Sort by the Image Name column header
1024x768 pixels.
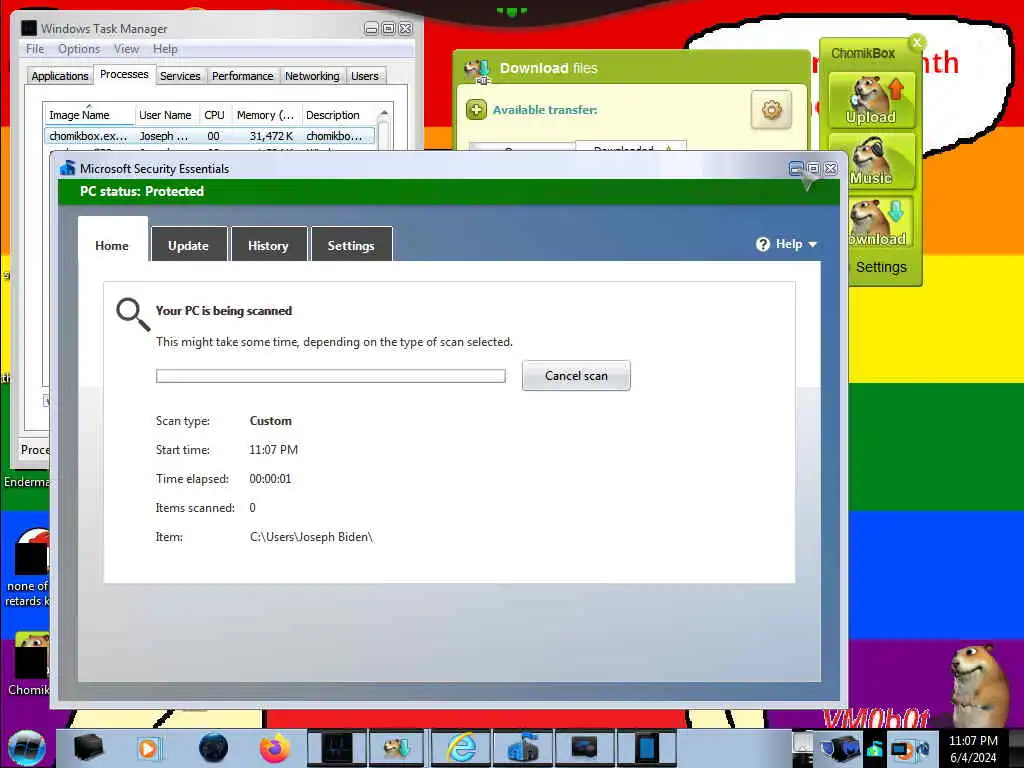pos(89,115)
